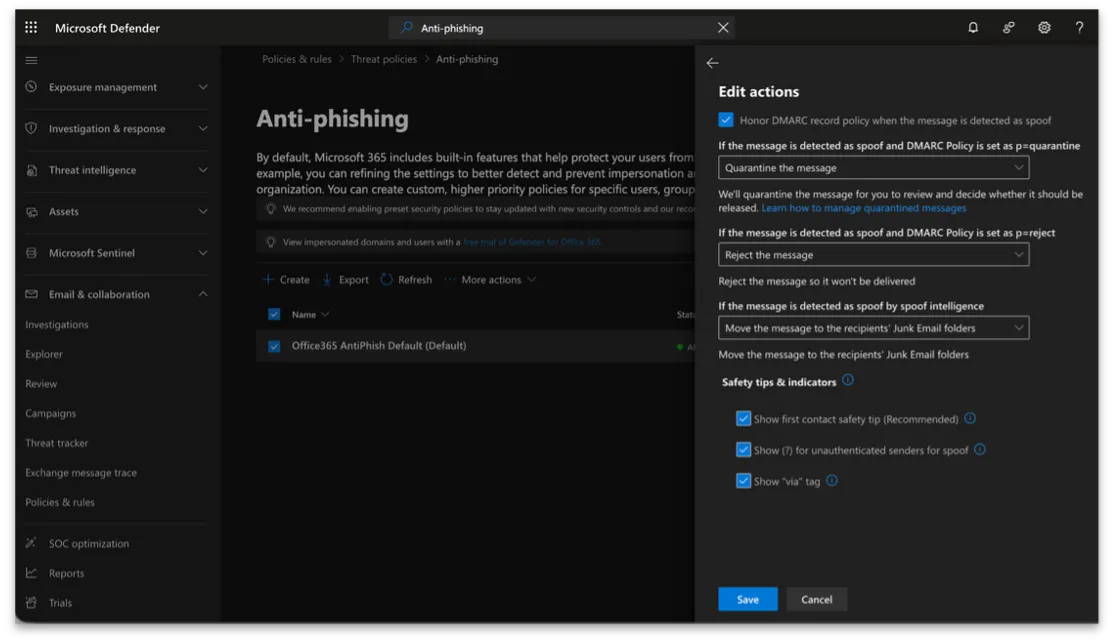Open the More actions dropdown
This screenshot has height=644, width=1118.
(x=491, y=280)
